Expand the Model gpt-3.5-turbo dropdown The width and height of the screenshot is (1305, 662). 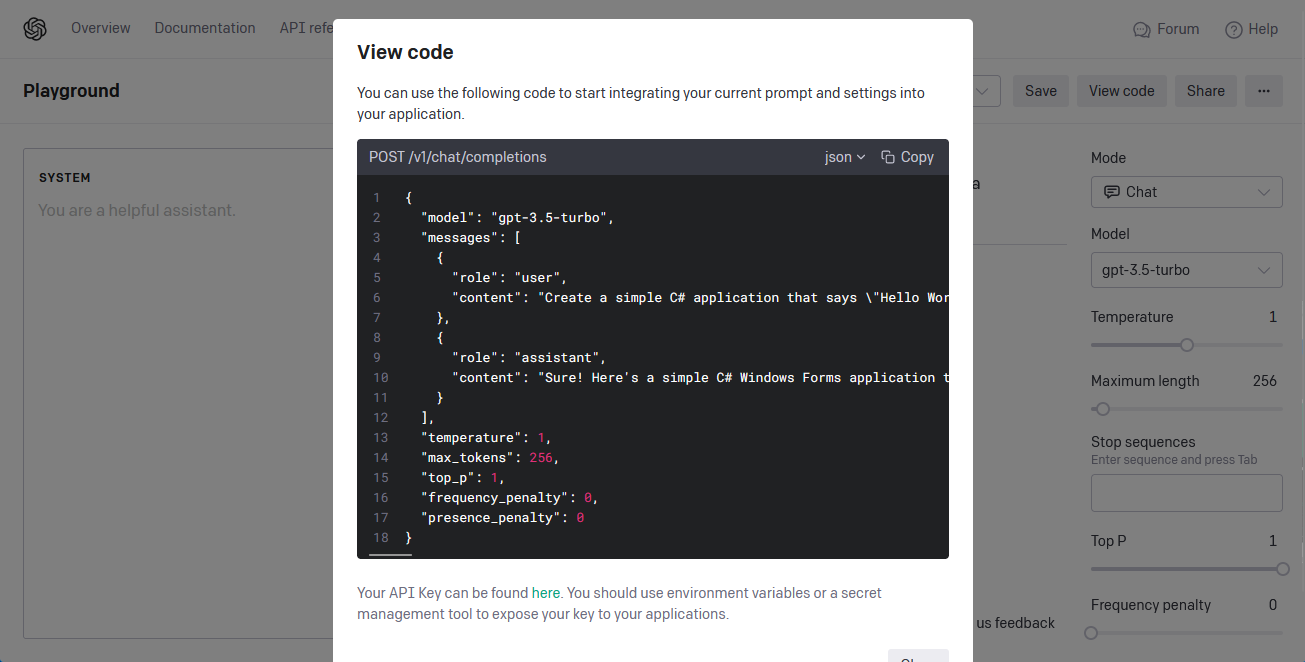point(1186,270)
